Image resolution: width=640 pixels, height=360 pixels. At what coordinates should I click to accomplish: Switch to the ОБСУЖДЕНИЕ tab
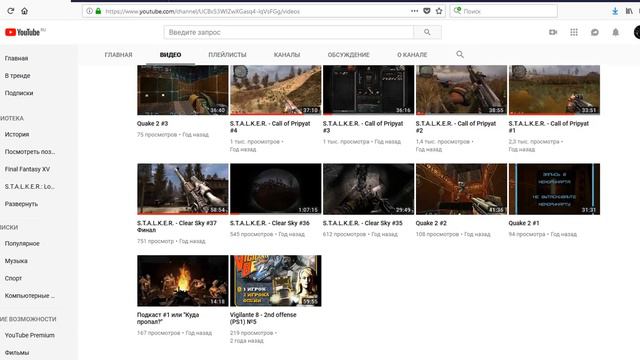point(349,55)
